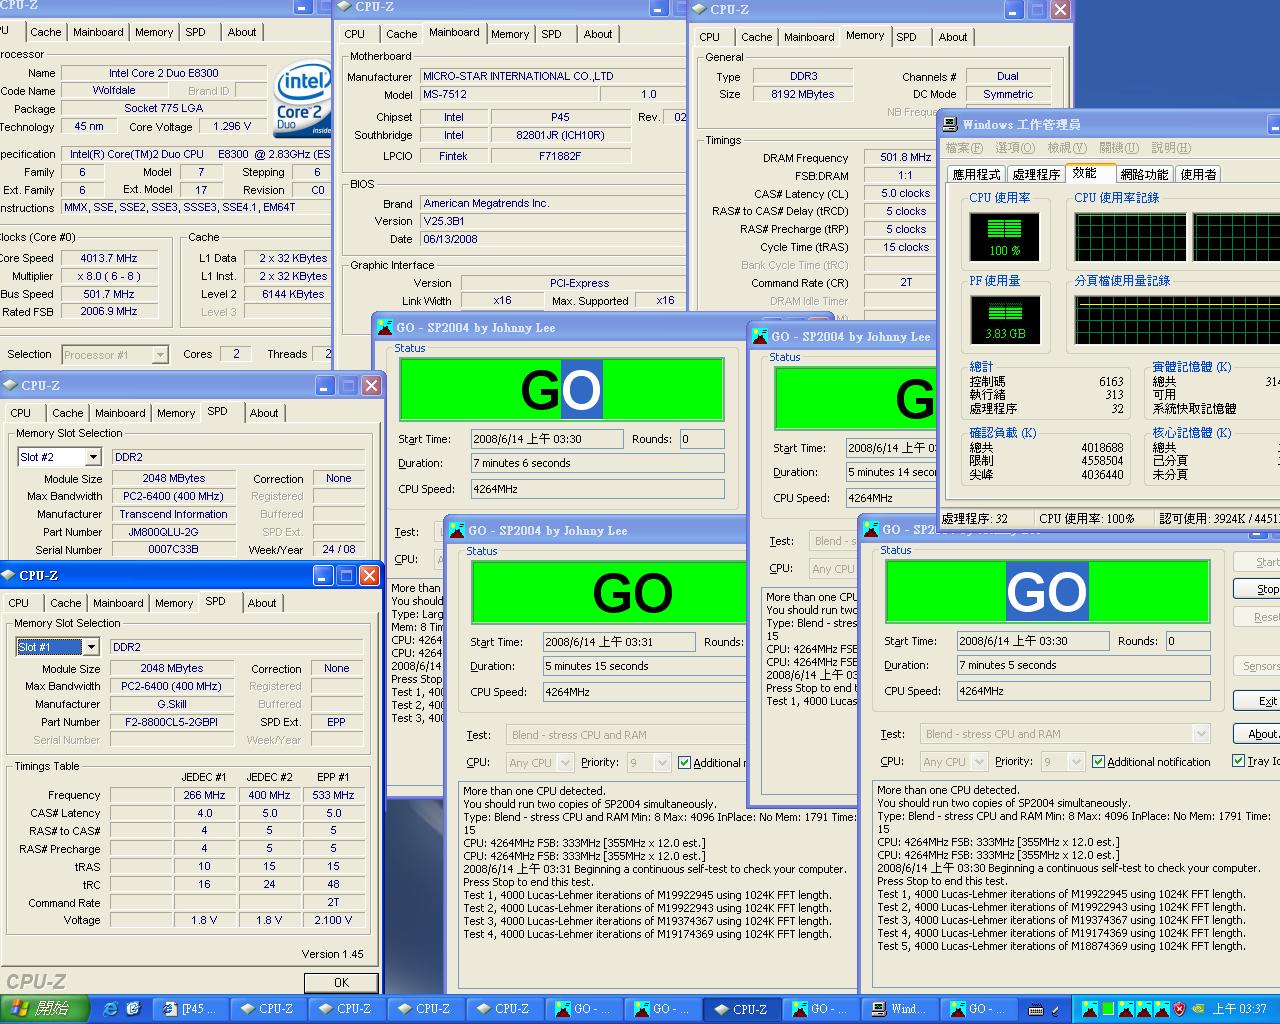
Task: Open Task Manager 網路功能 tab
Action: point(1145,174)
